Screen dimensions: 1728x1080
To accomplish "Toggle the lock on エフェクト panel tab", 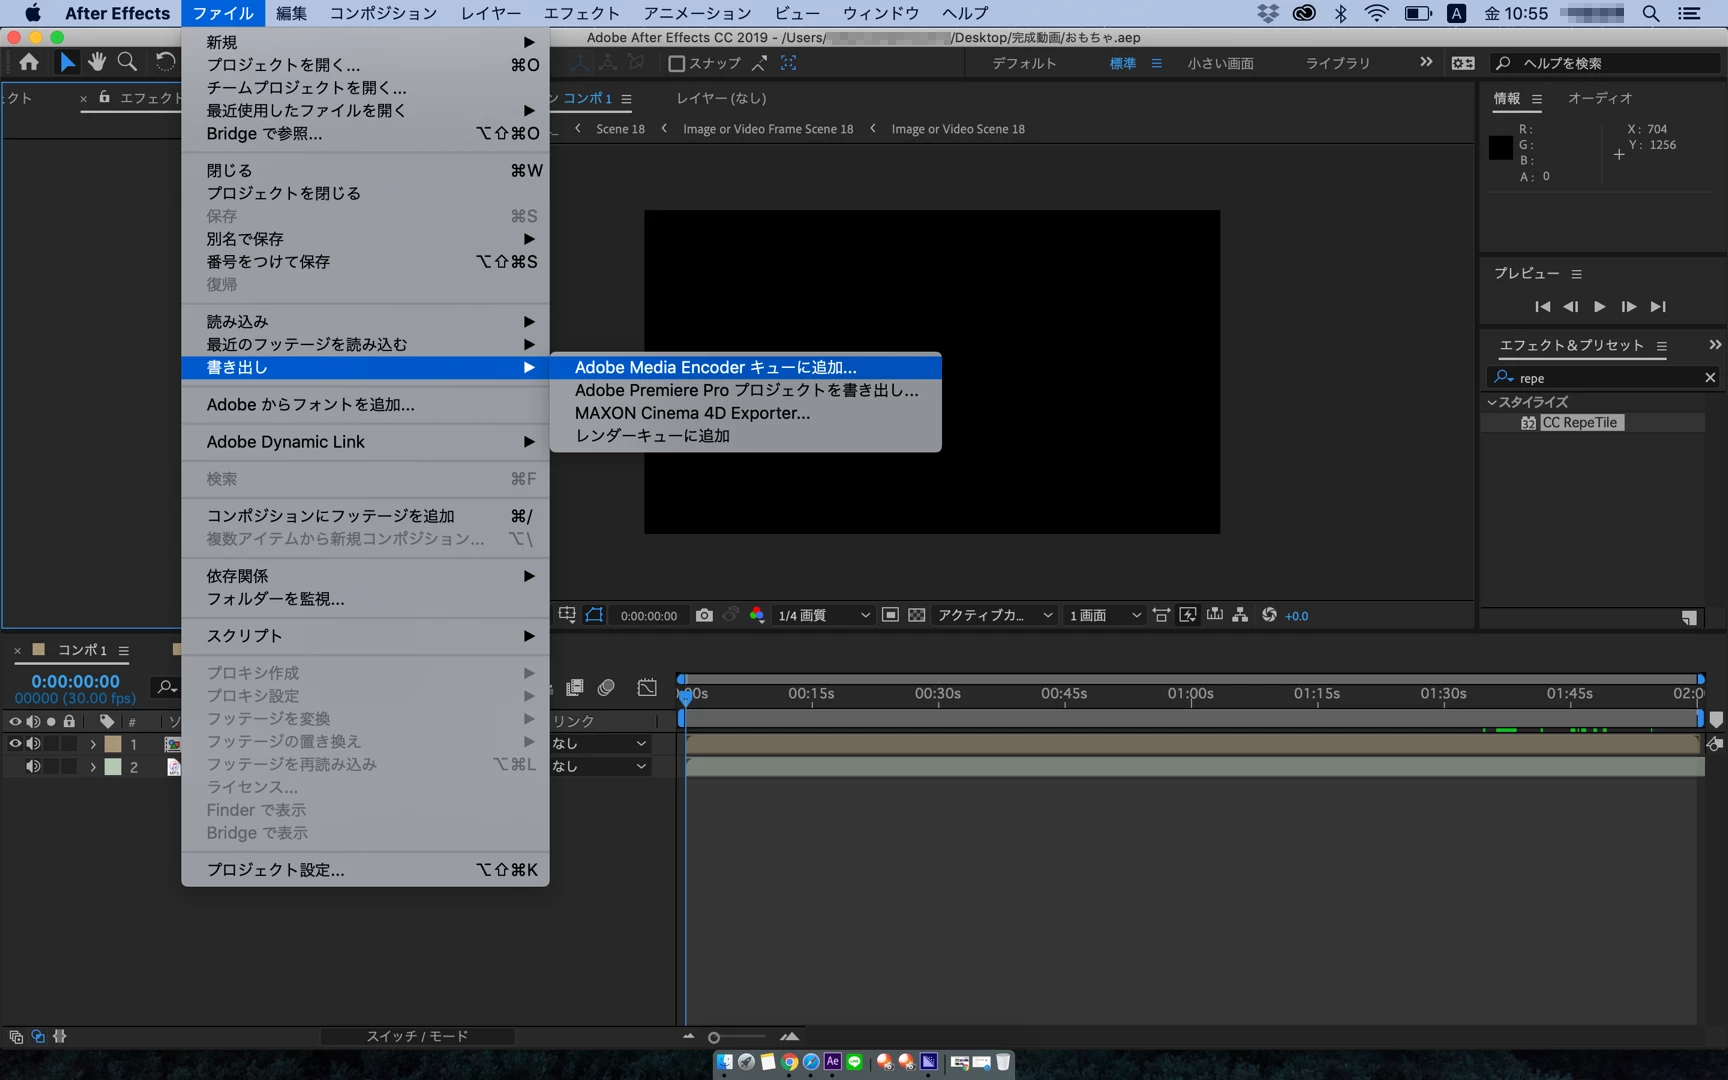I will click(x=104, y=97).
